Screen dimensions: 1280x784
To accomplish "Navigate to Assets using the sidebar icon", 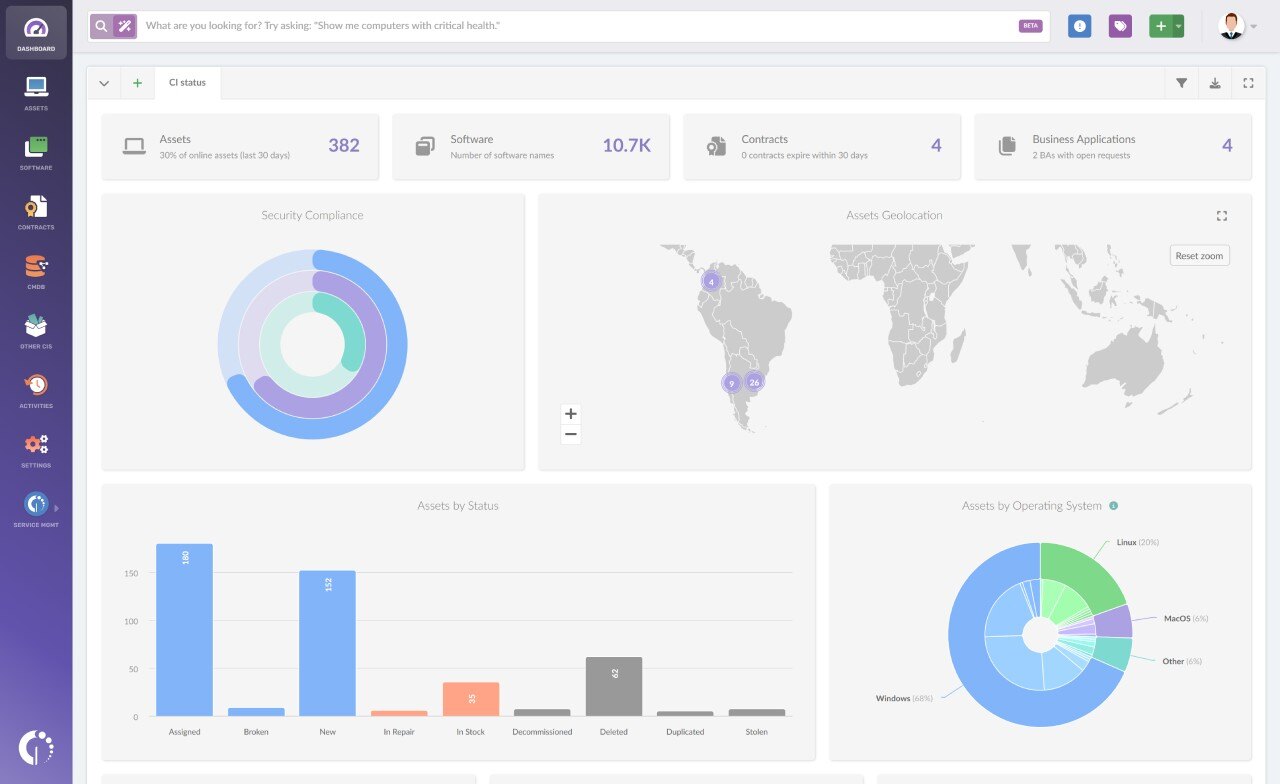I will tap(36, 90).
